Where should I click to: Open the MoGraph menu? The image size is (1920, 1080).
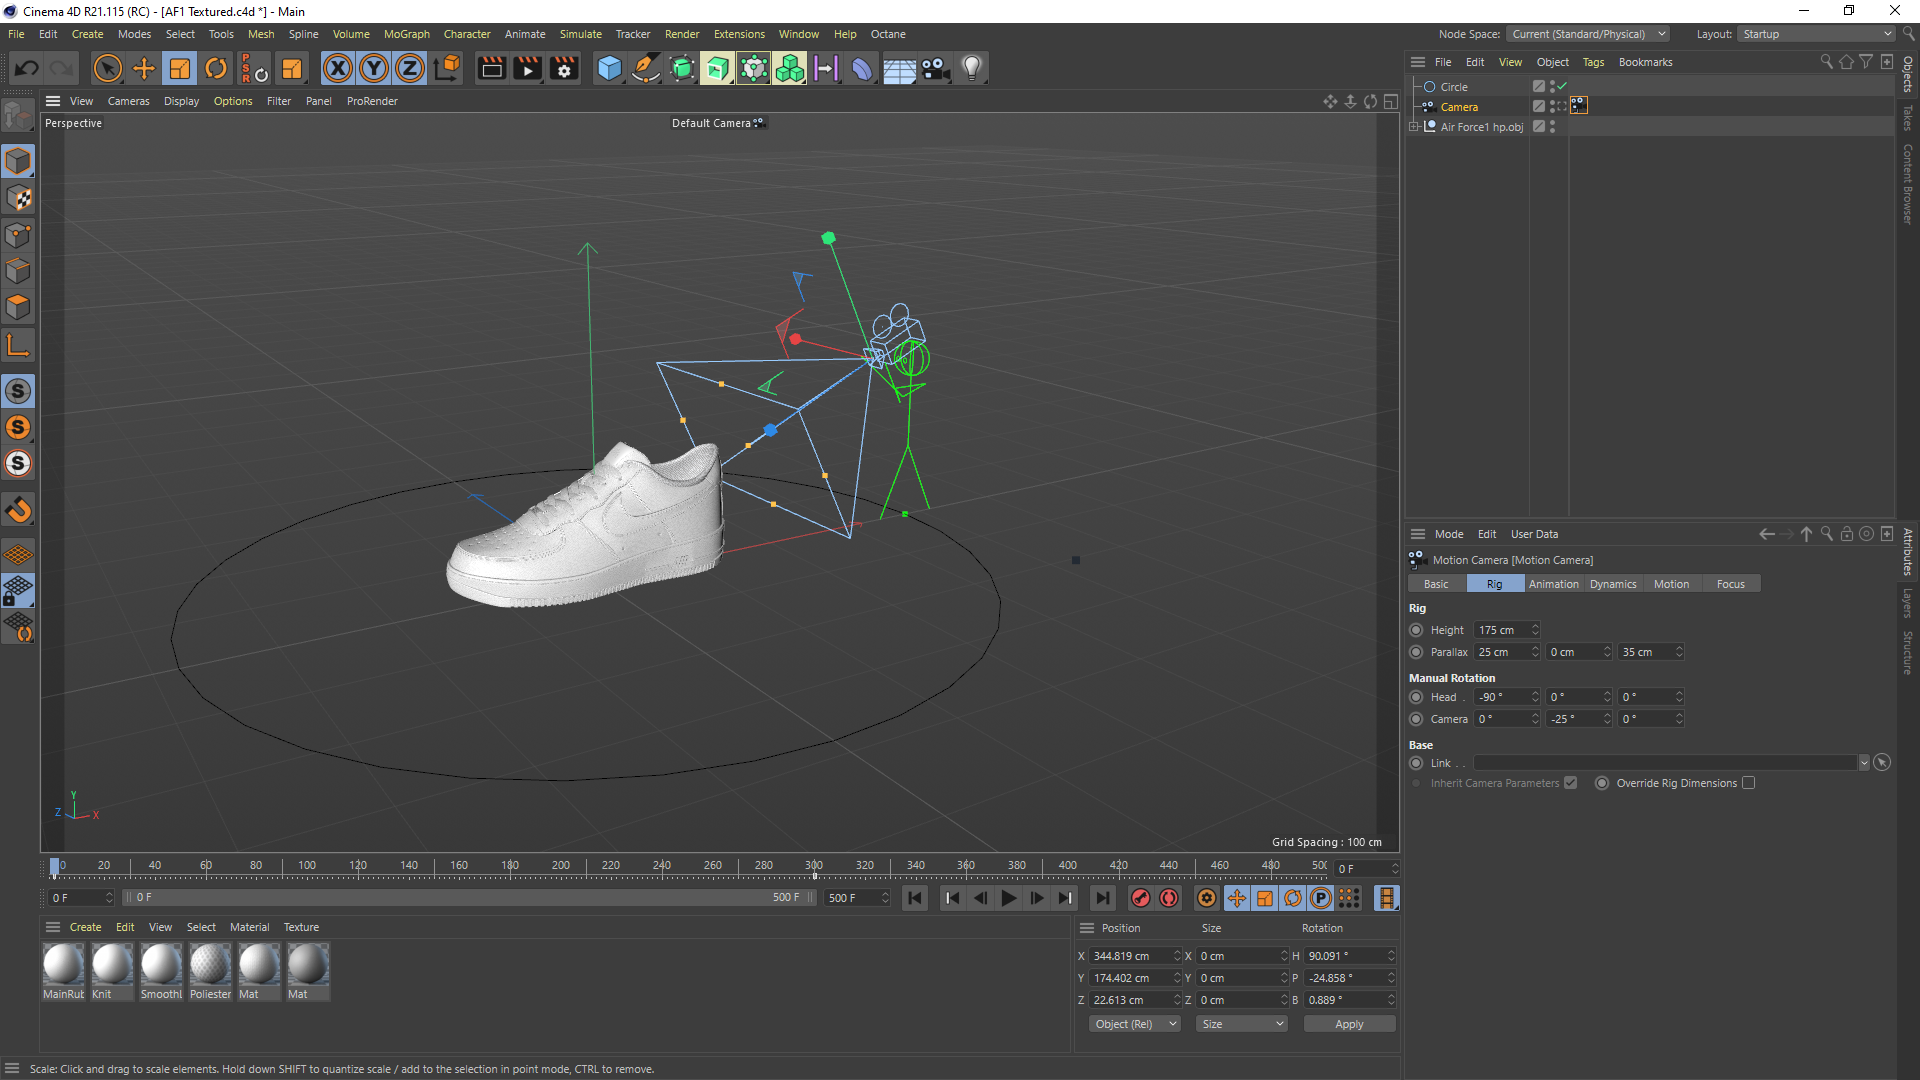coord(407,34)
